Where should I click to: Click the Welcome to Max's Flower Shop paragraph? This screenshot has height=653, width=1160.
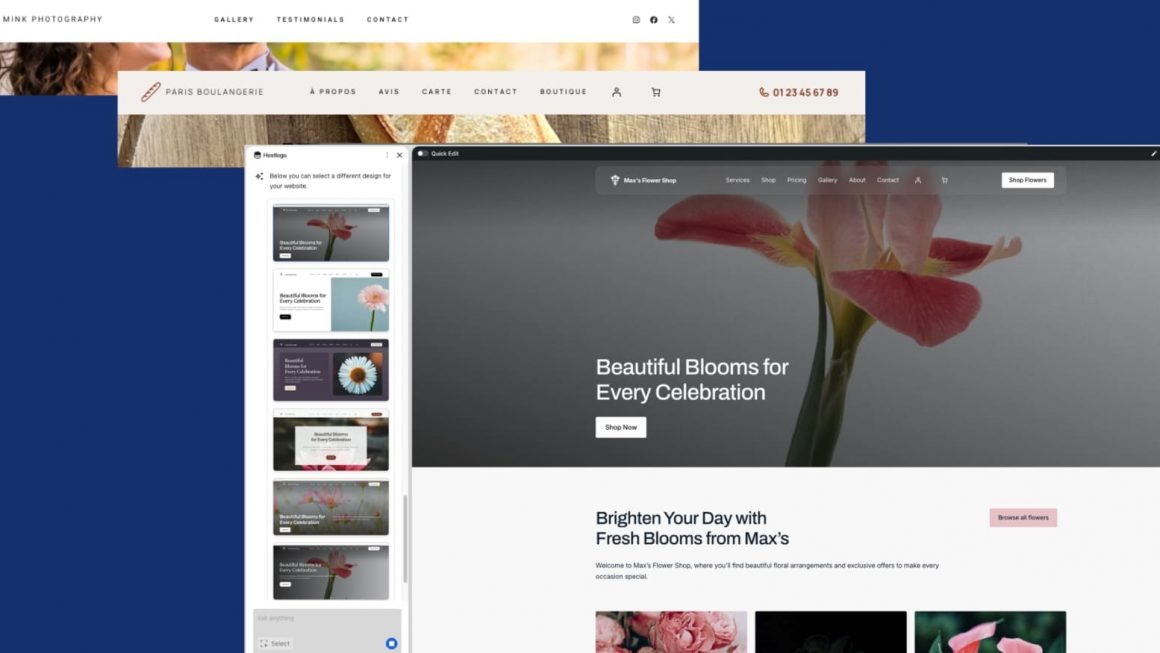767,570
